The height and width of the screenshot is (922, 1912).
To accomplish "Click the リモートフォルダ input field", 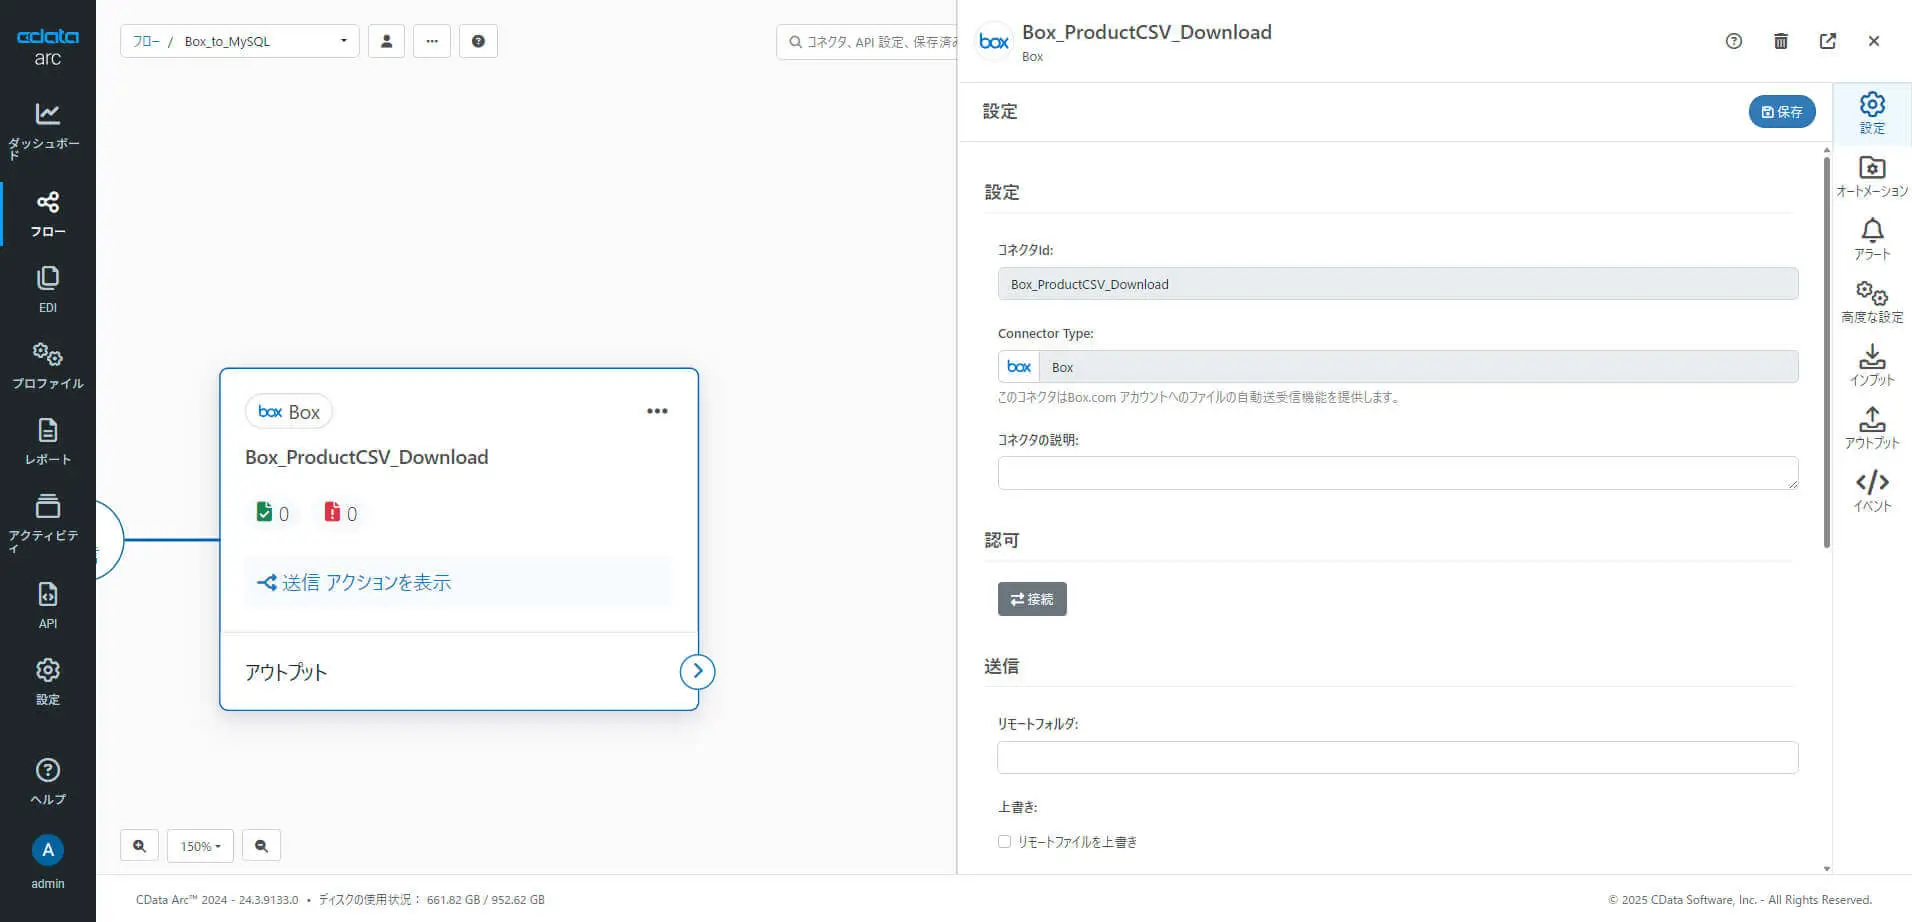I will tap(1398, 757).
